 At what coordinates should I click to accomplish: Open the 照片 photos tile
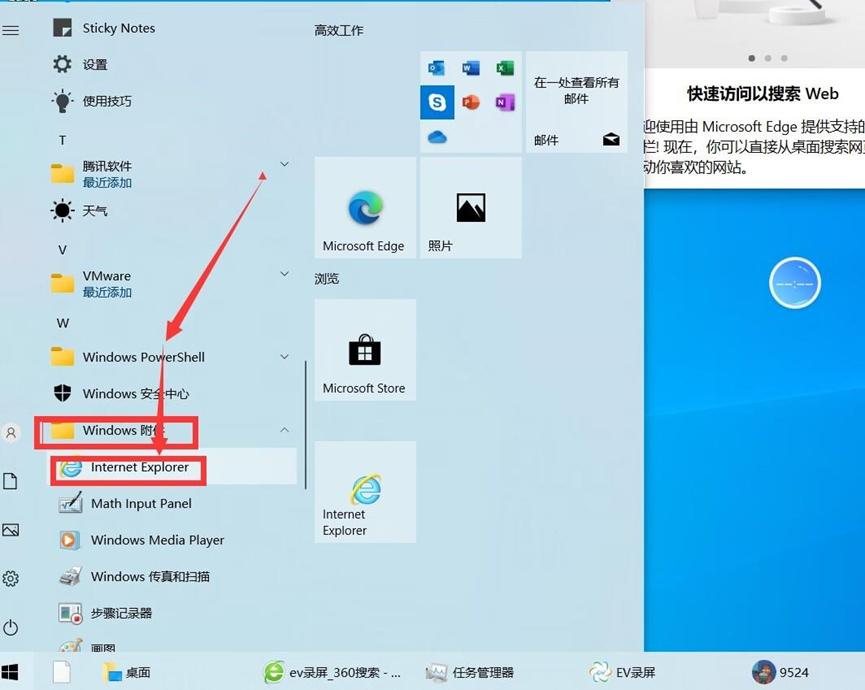click(470, 208)
